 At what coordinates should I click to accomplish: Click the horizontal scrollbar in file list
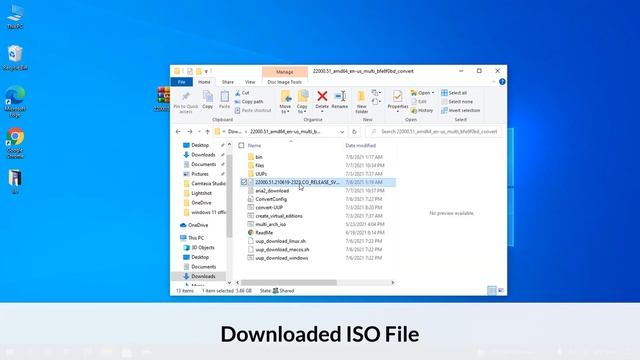(289, 282)
